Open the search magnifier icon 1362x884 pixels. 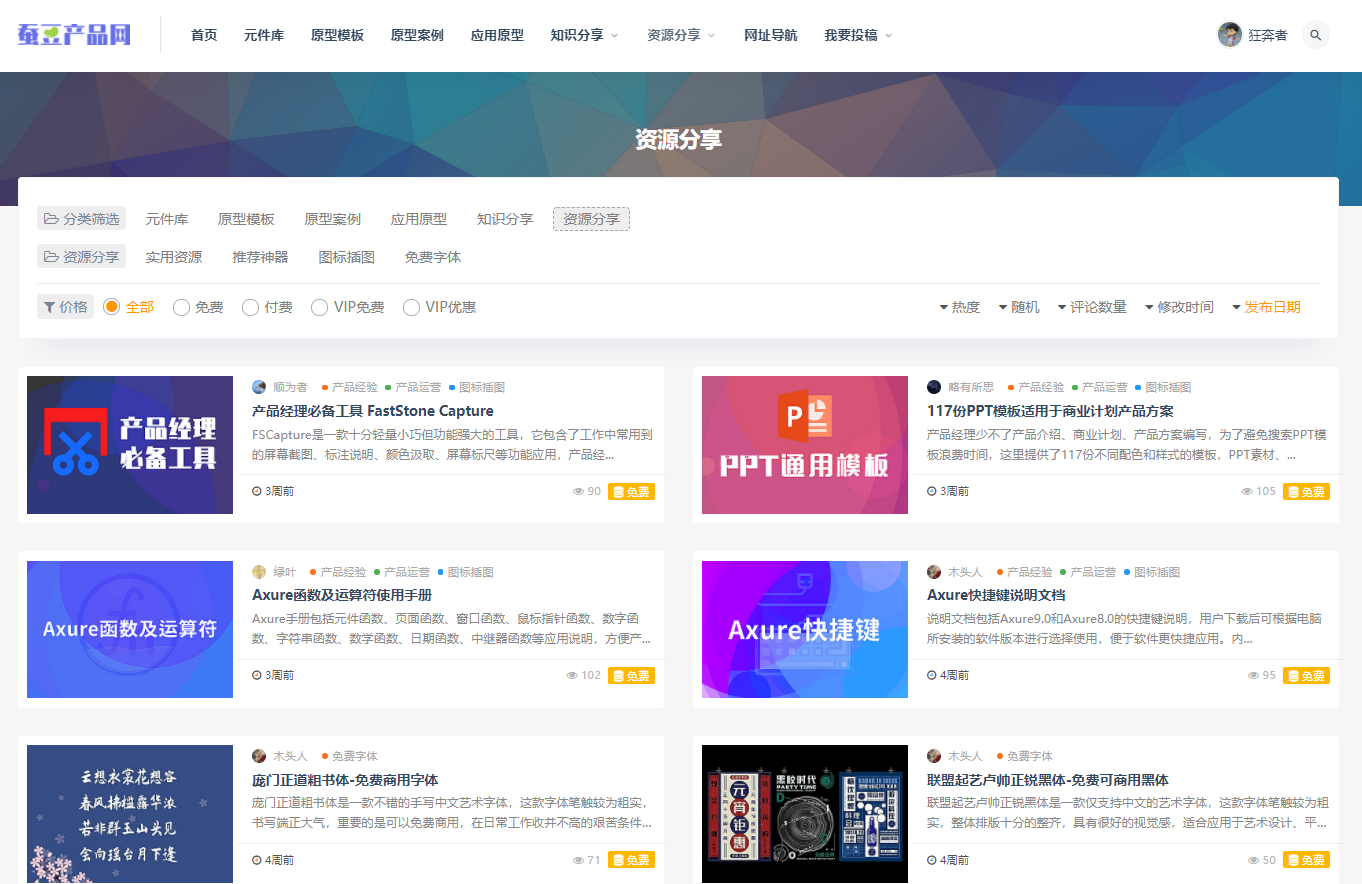click(x=1316, y=35)
